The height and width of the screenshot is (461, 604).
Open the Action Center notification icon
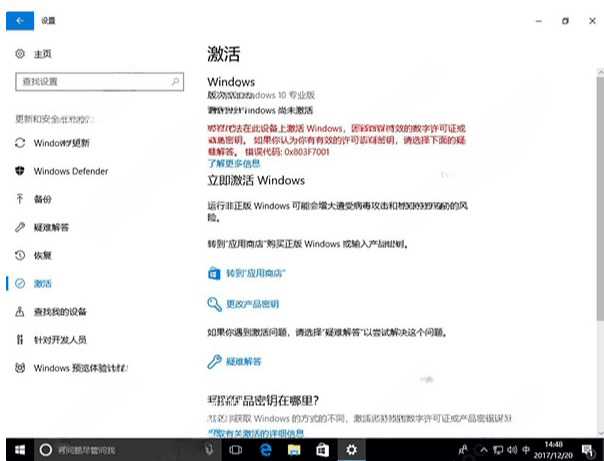pyautogui.click(x=588, y=449)
